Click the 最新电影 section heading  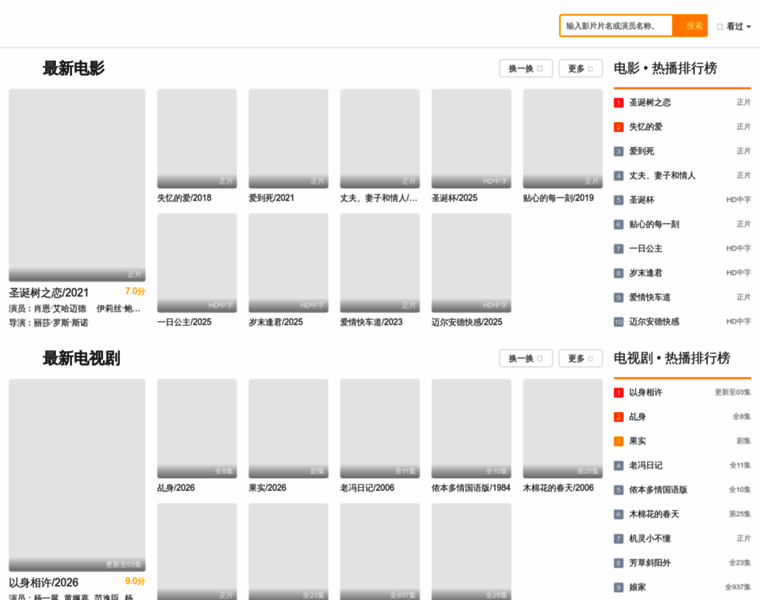coord(74,68)
